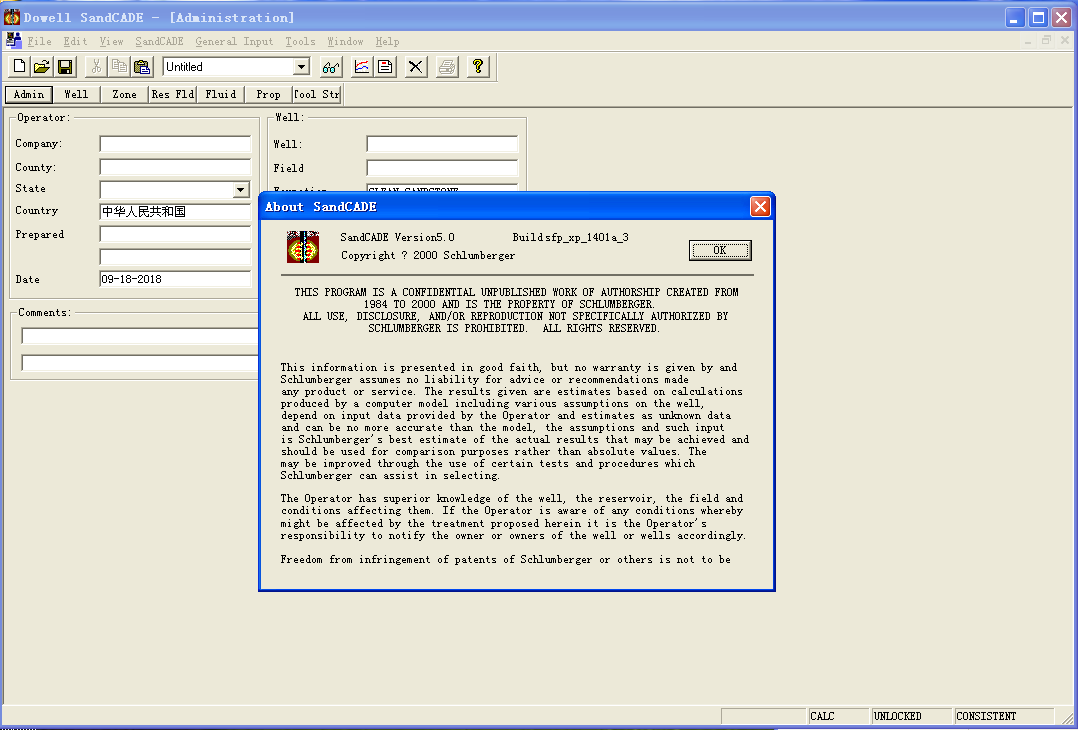The width and height of the screenshot is (1078, 730).
Task: Open the plot chart toolbar icon
Action: pyautogui.click(x=362, y=67)
